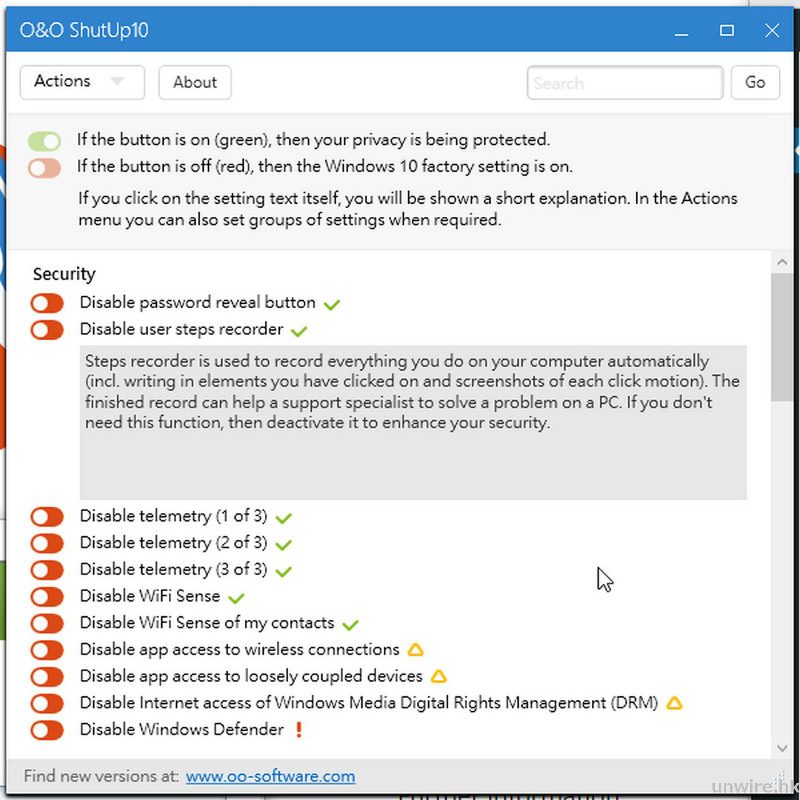Click the Security section heading
Viewport: 800px width, 800px height.
[64, 274]
